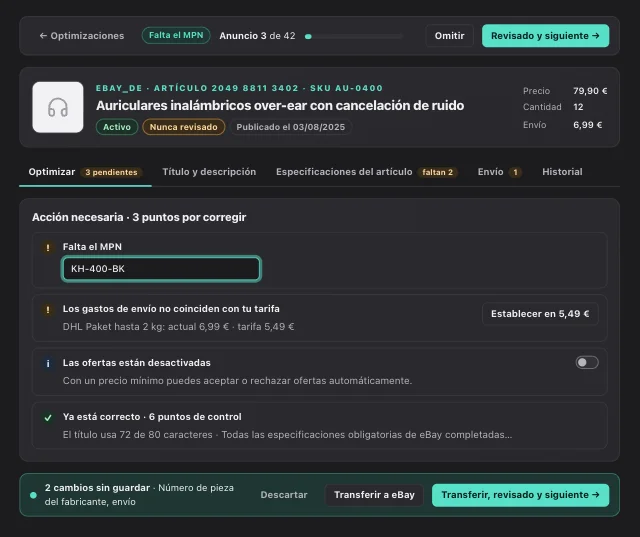
Task: Click 'Revisado y siguiente' at top
Action: pos(545,36)
